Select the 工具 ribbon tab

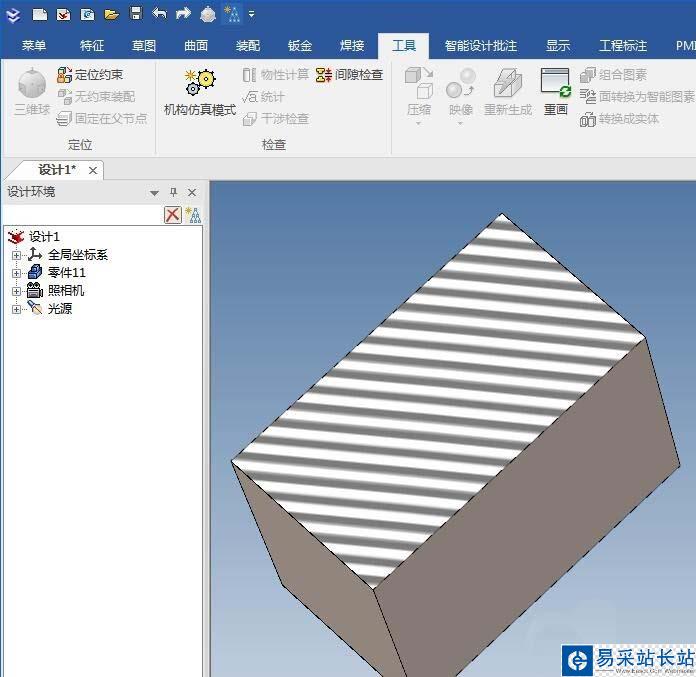click(404, 45)
